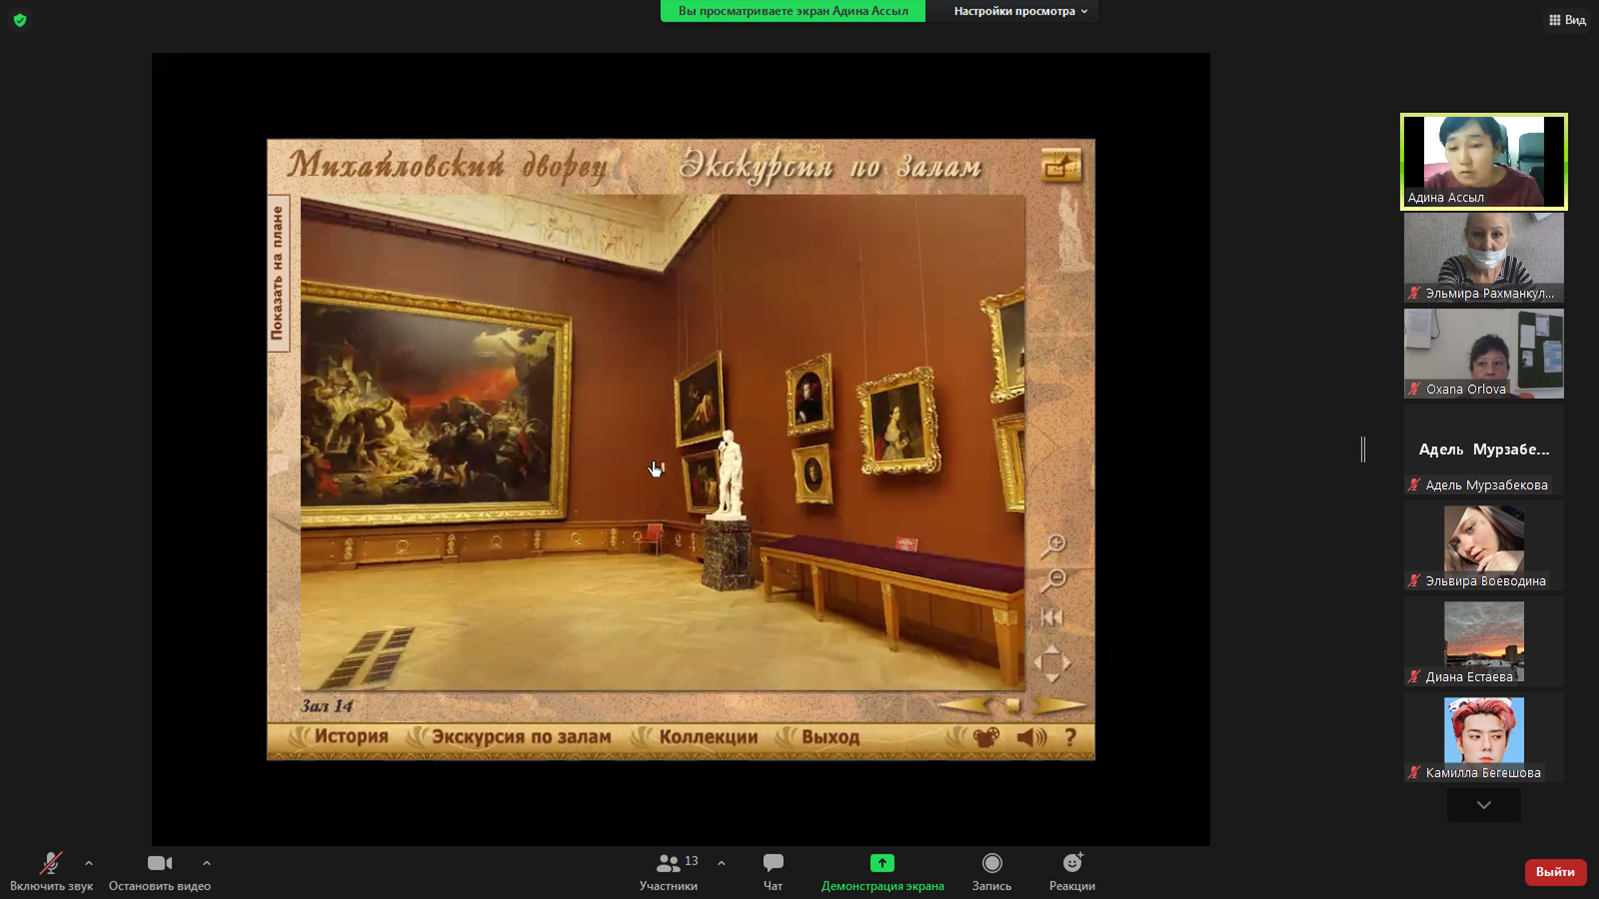Image resolution: width=1599 pixels, height=899 pixels.
Task: Click the four-way pan navigation arrows
Action: pyautogui.click(x=1052, y=663)
